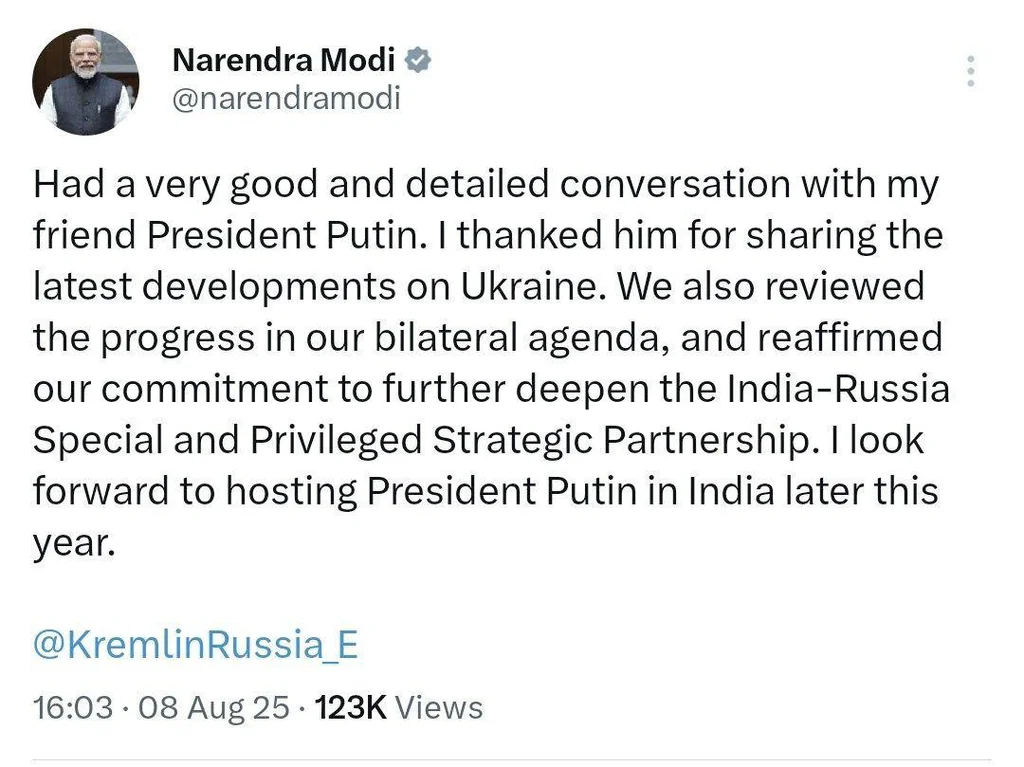Open Narendra Modi's profile picture
1024x767 pixels.
(86, 82)
